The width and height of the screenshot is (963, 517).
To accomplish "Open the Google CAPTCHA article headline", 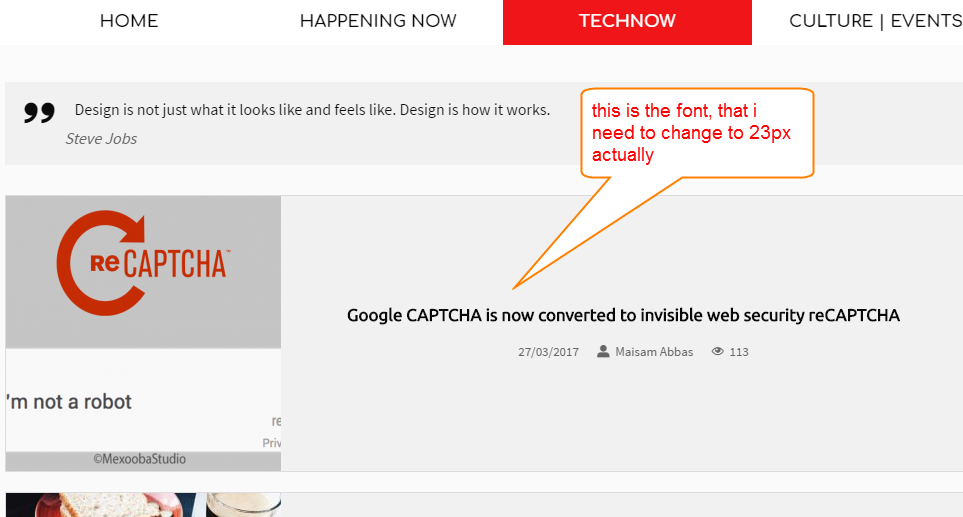I will 623,315.
